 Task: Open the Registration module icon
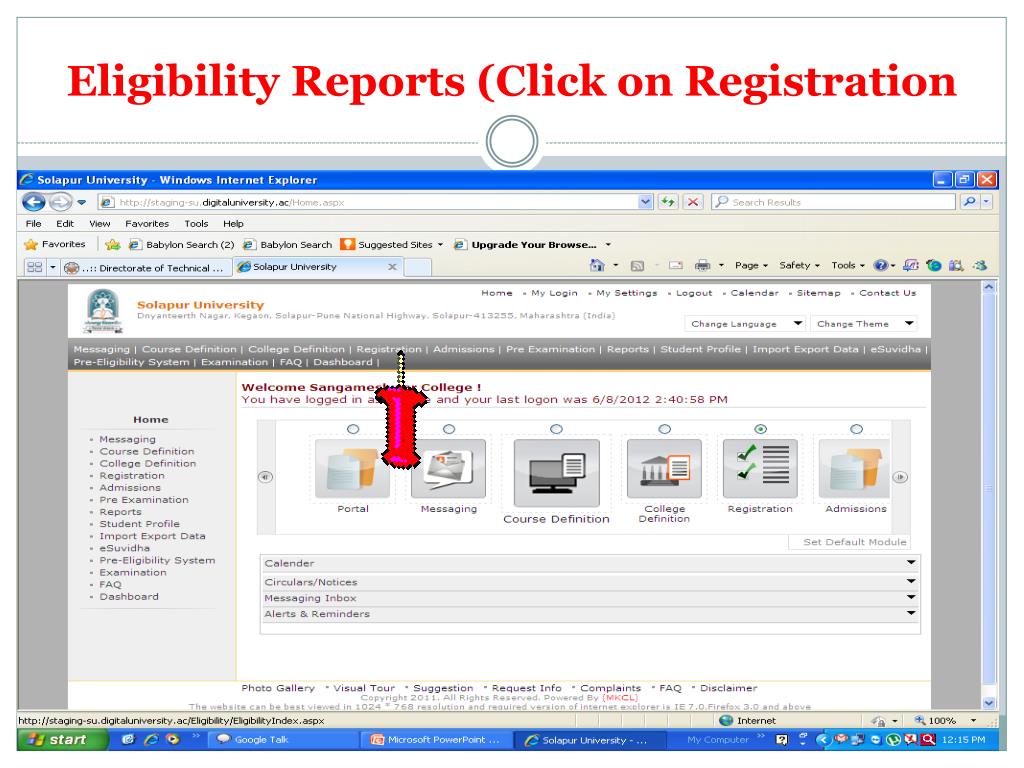[760, 469]
